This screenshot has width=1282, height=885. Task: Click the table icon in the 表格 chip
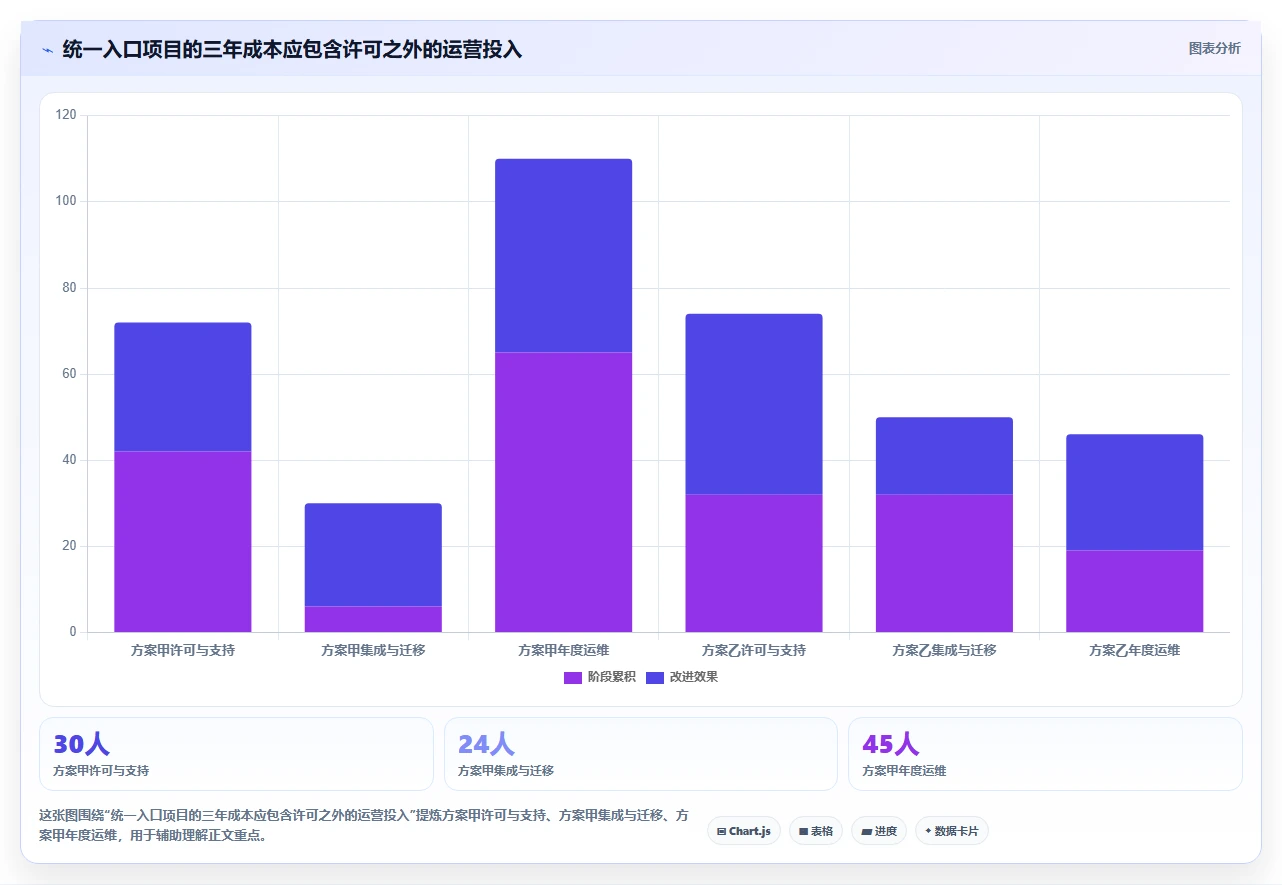pyautogui.click(x=803, y=831)
